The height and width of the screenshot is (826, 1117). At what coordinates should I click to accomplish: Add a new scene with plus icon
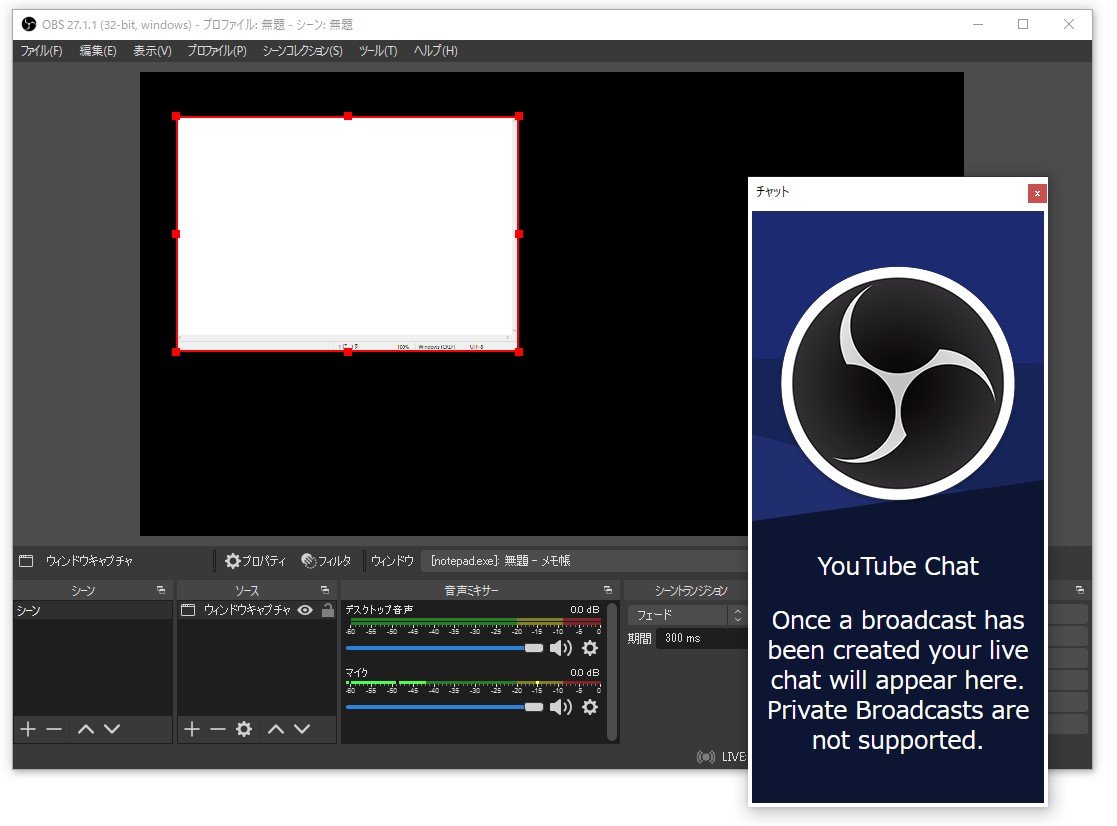tap(28, 729)
